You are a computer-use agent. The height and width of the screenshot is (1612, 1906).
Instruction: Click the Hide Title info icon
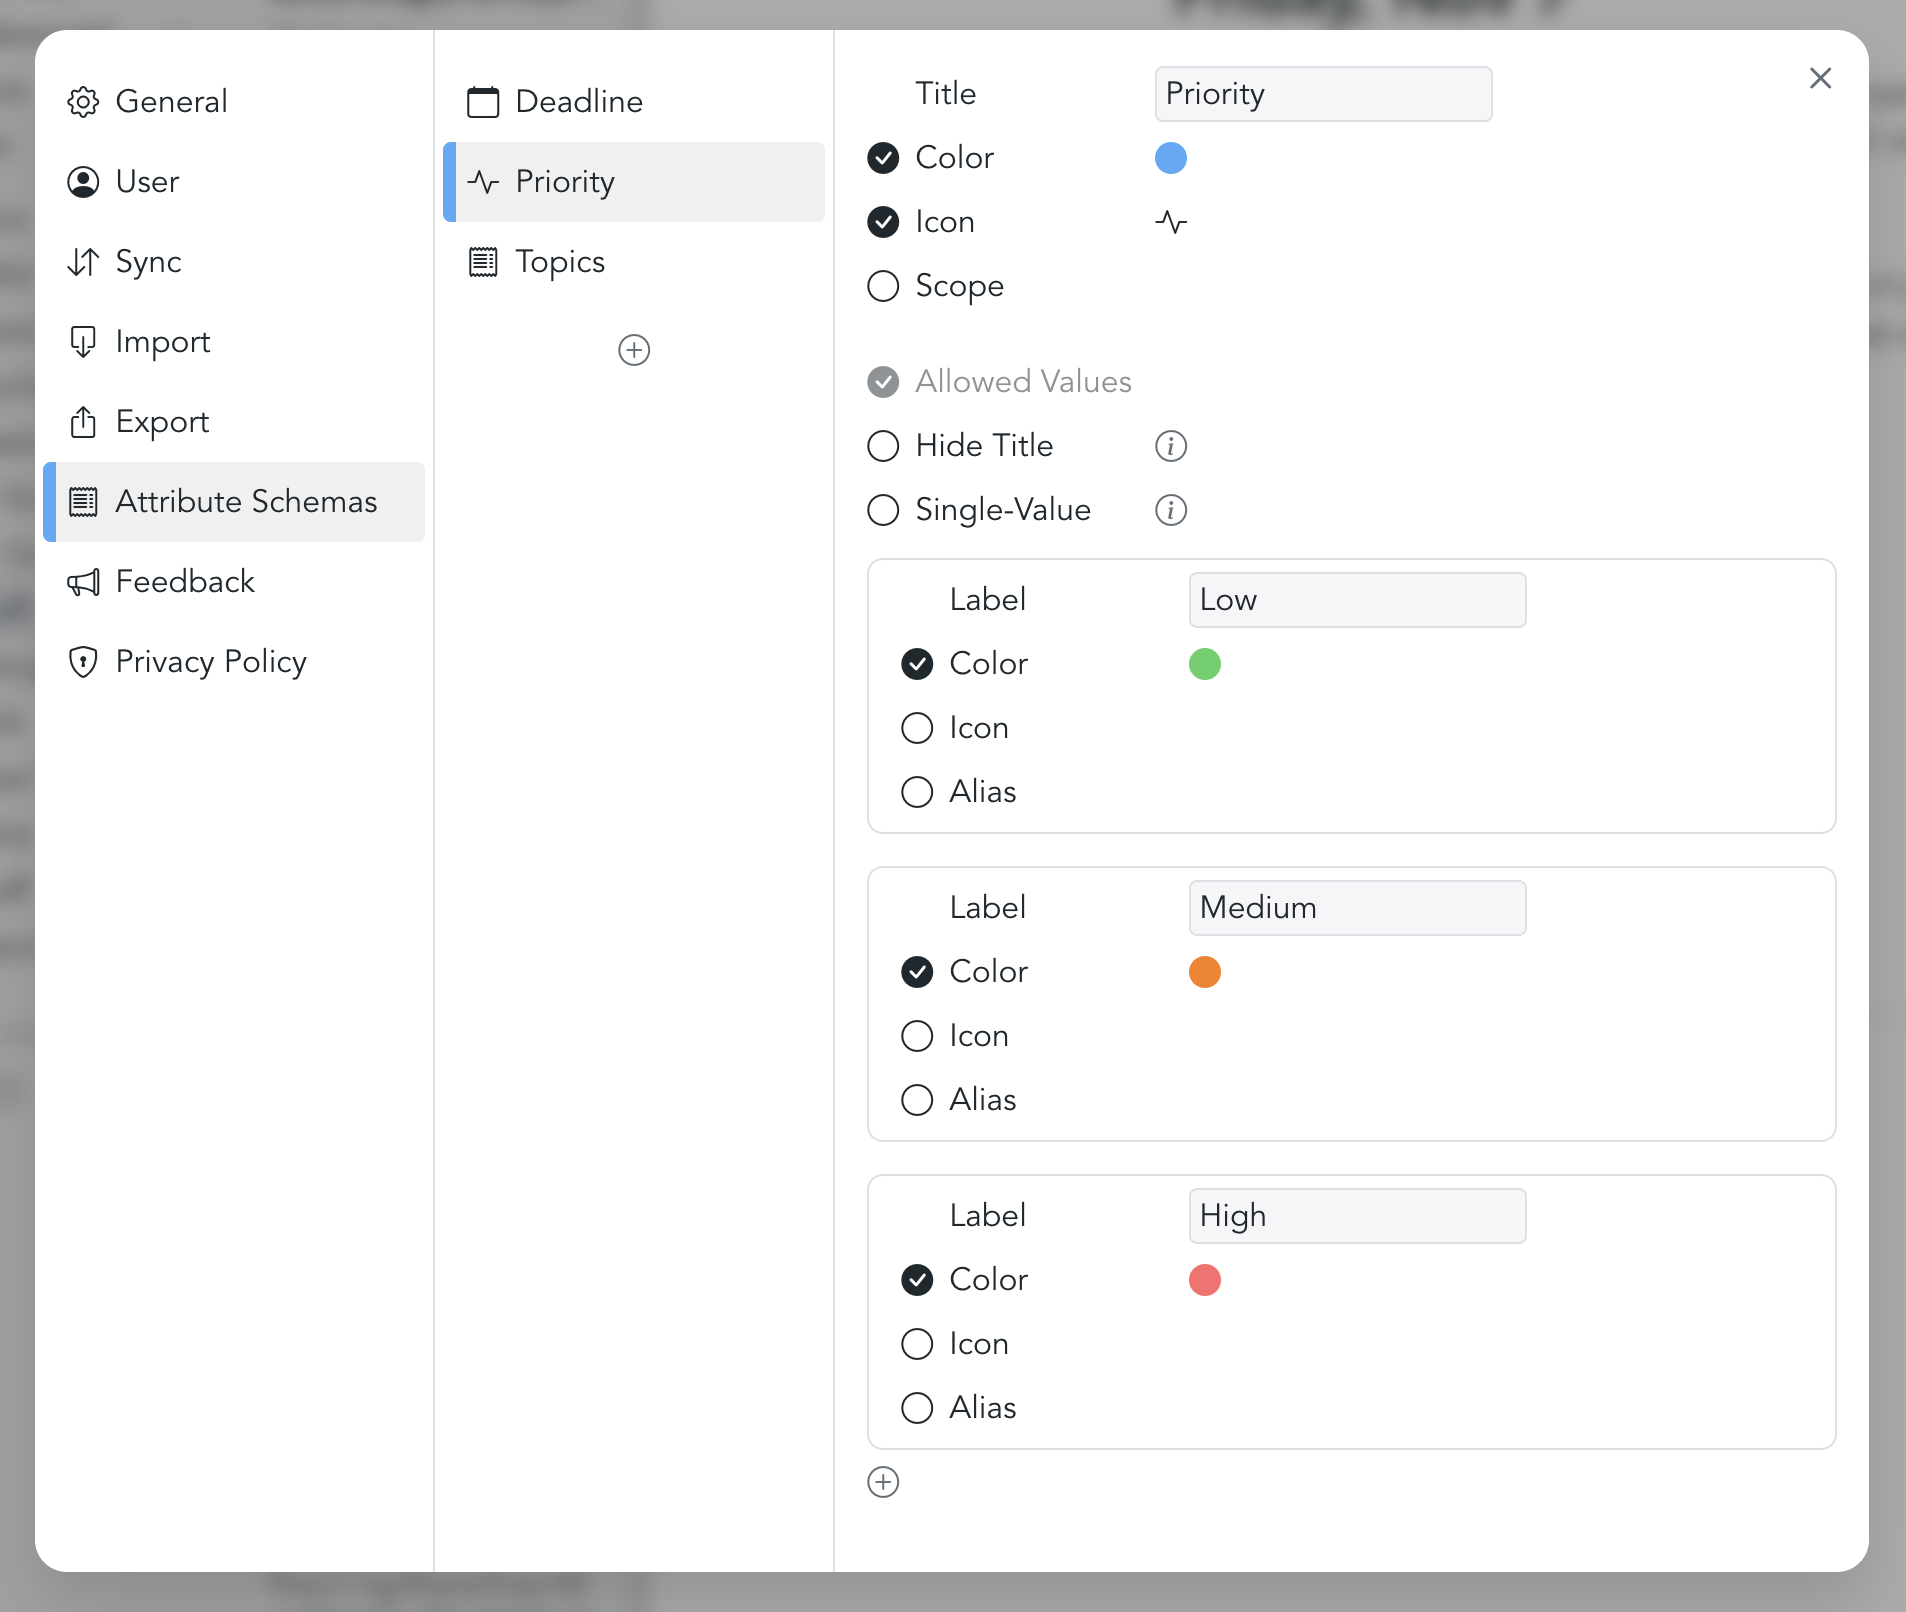click(x=1170, y=446)
